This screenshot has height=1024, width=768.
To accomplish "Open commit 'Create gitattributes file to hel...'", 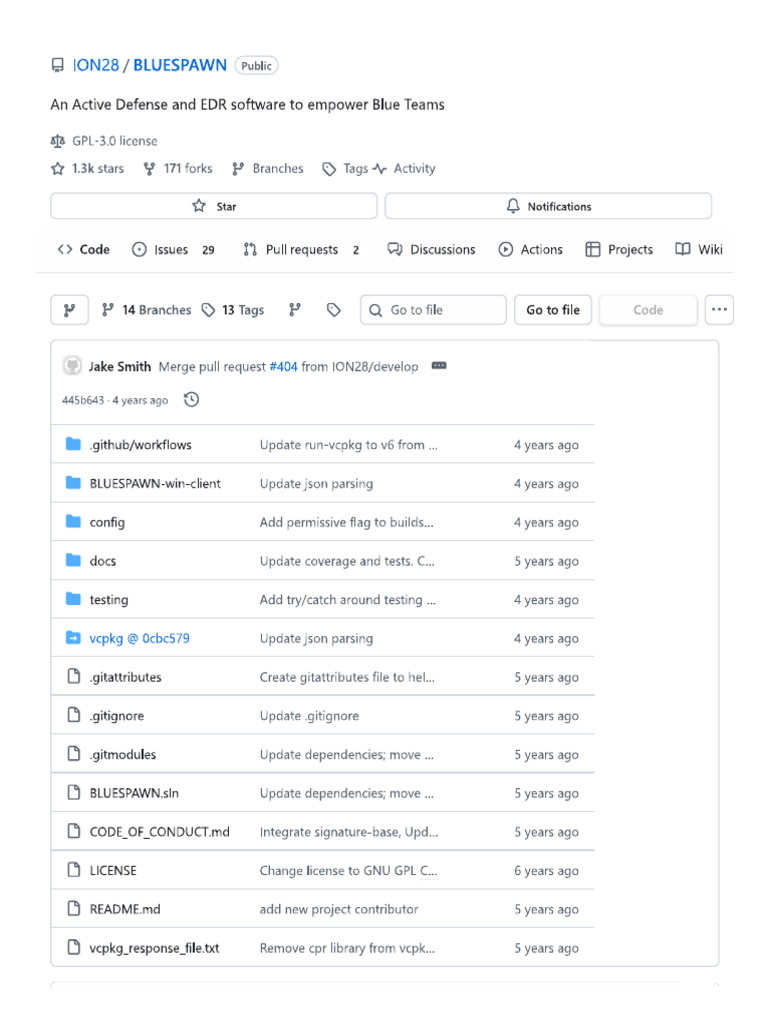I will [x=347, y=677].
